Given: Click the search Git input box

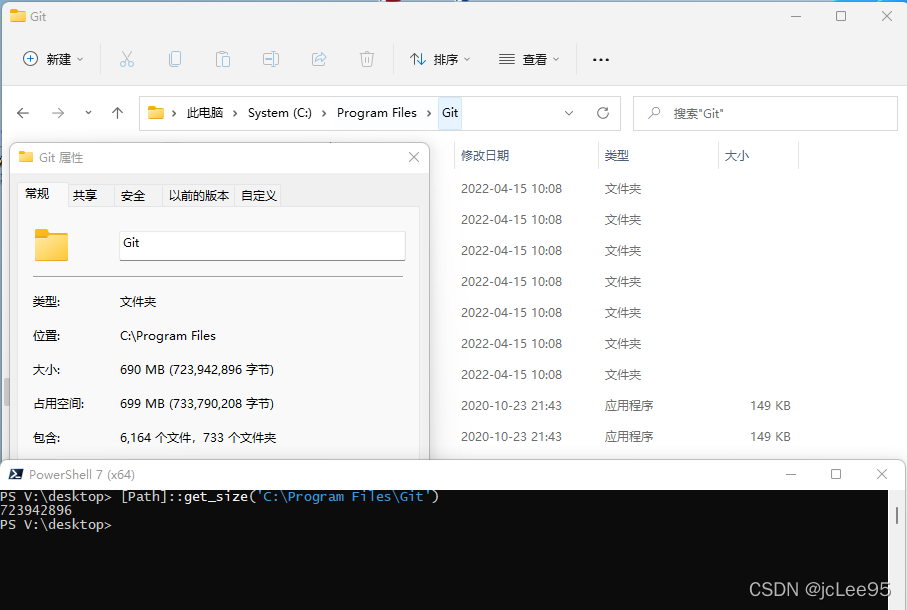Looking at the screenshot, I should tap(765, 113).
